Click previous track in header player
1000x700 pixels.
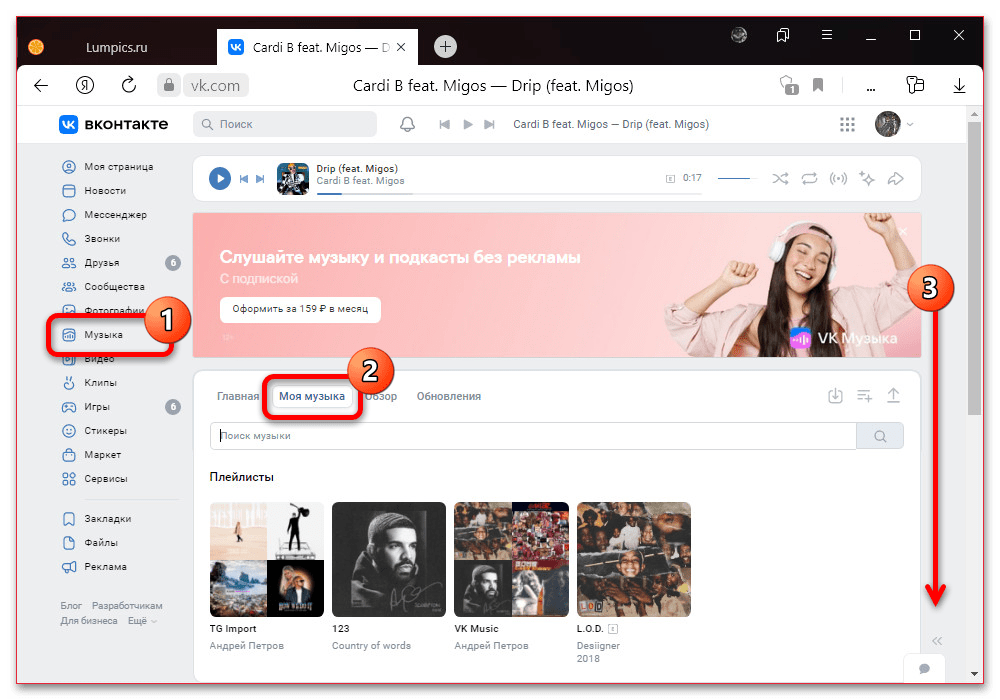click(445, 124)
